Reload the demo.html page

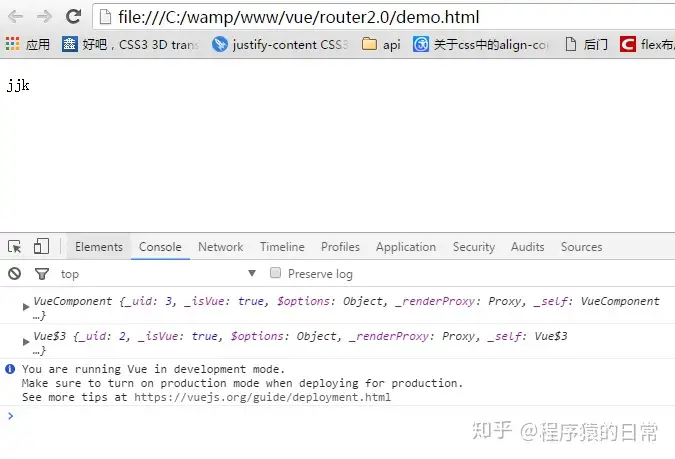pos(74,16)
